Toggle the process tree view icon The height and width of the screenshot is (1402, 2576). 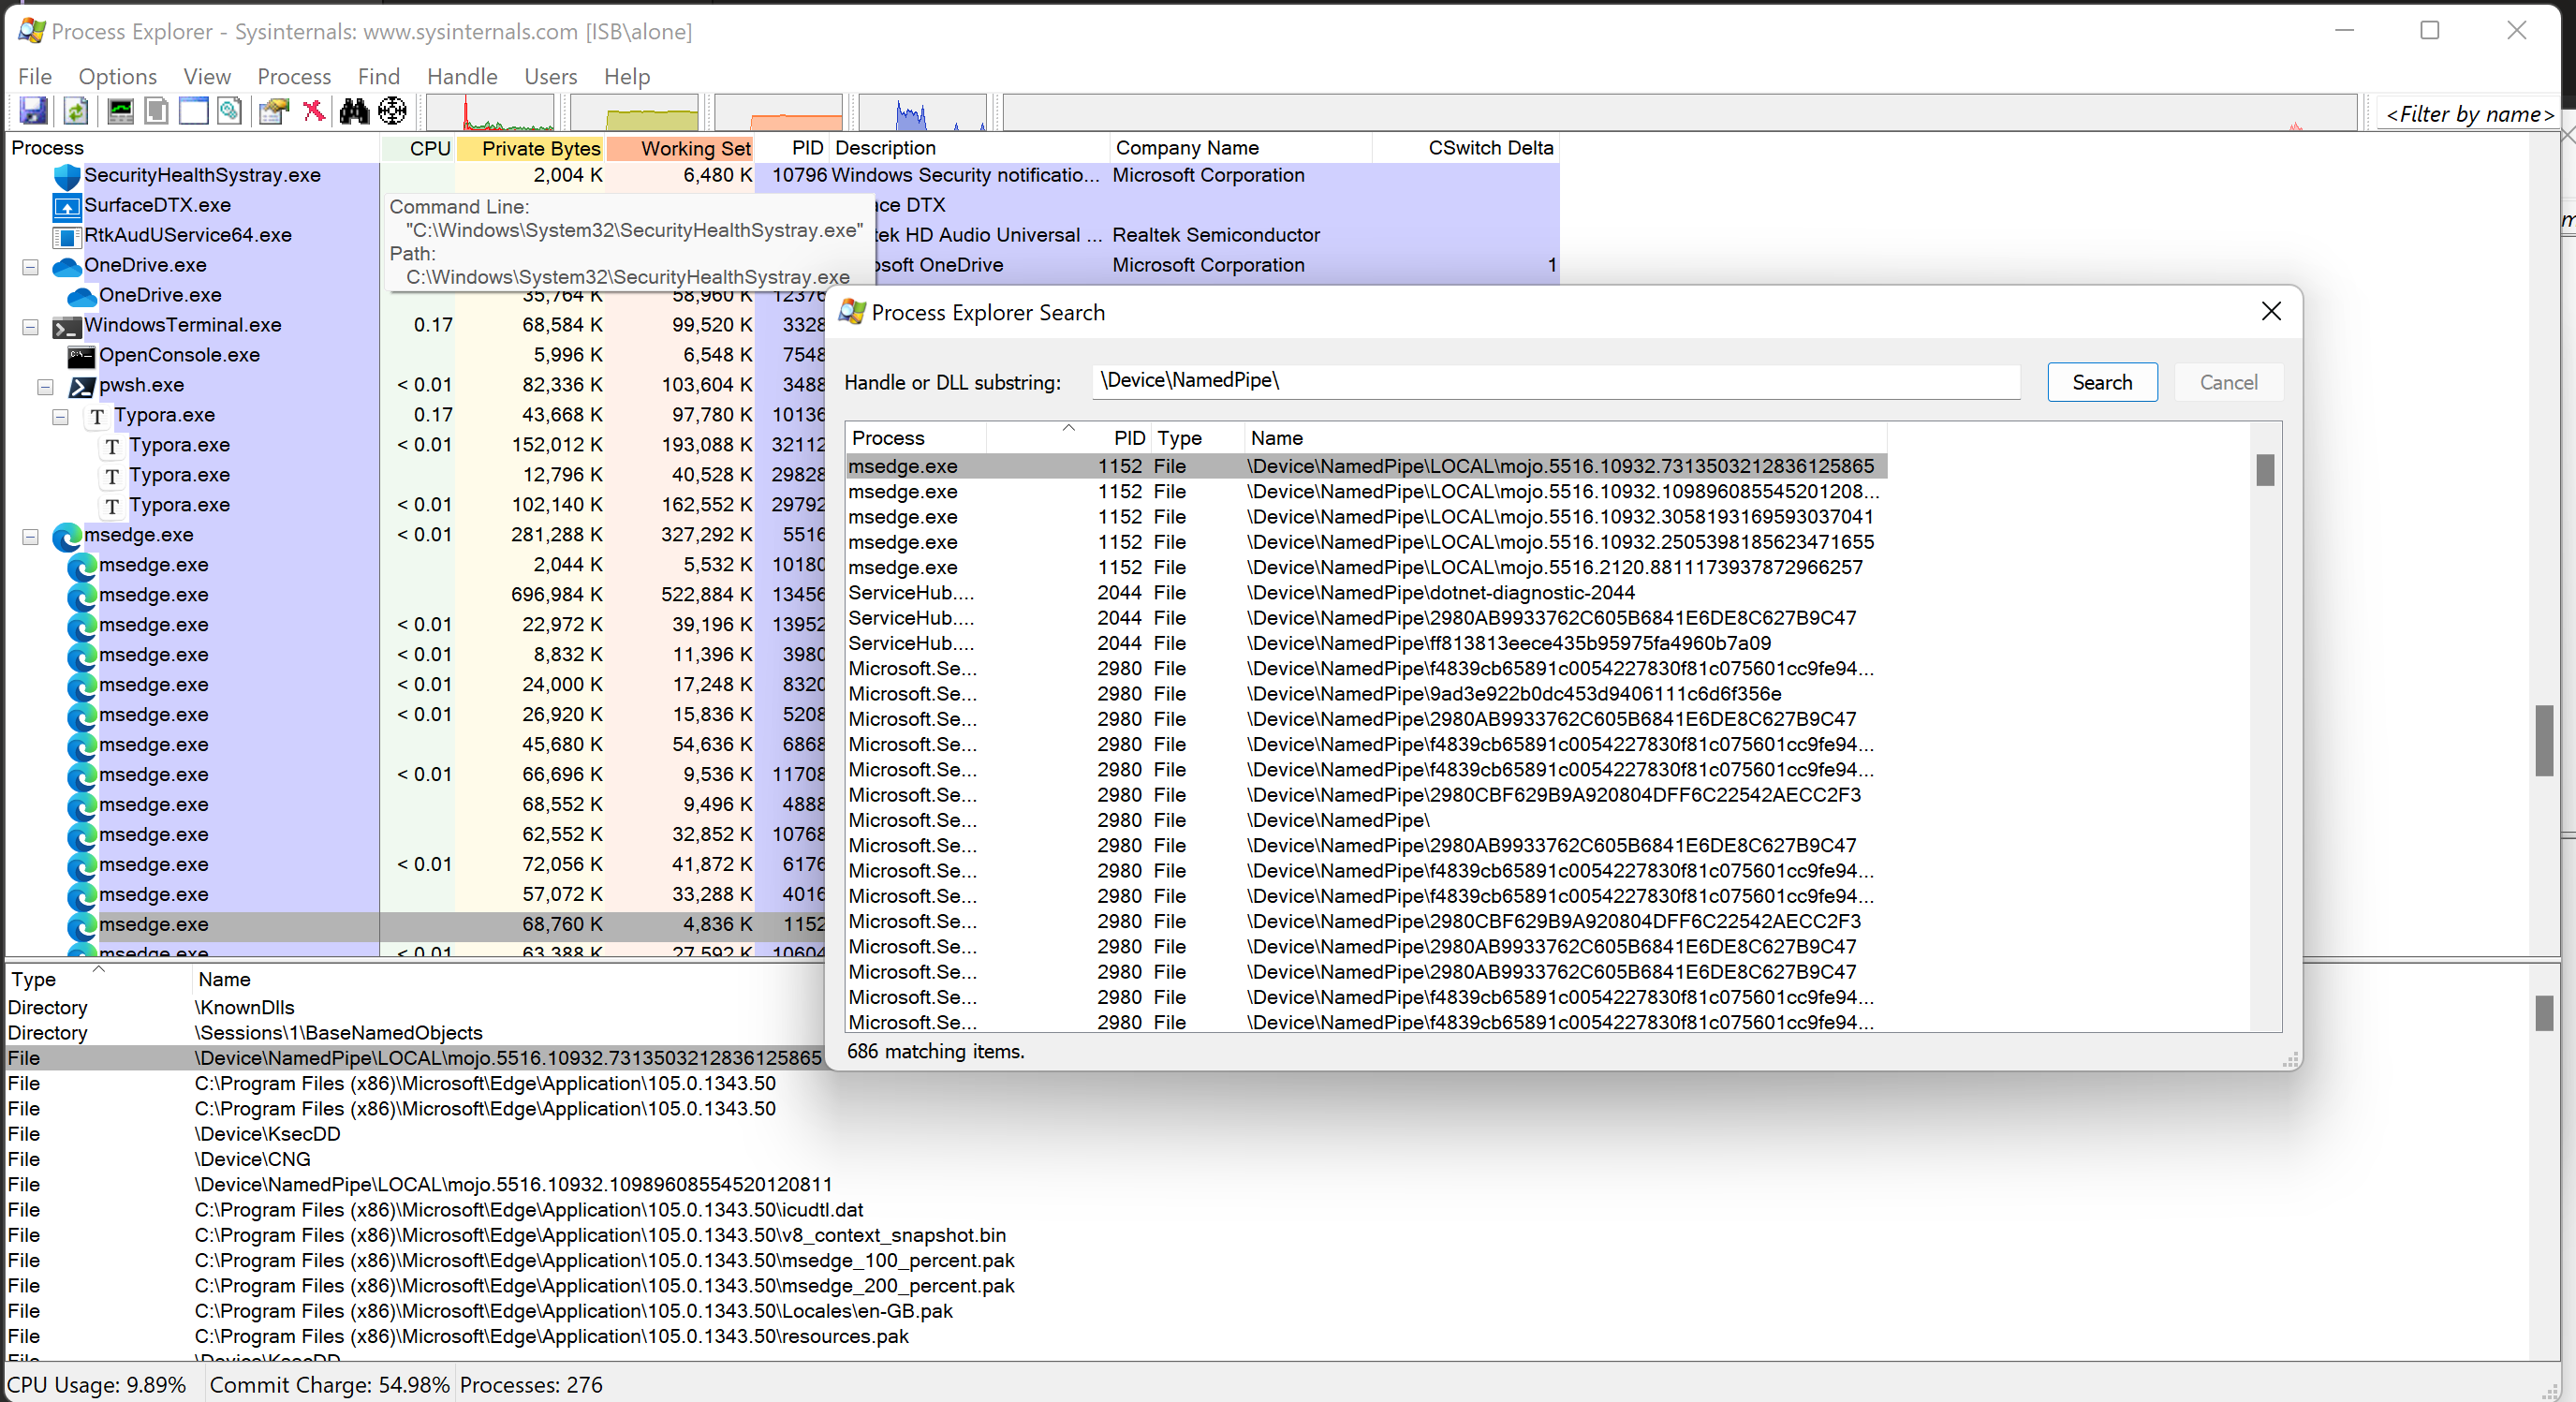click(156, 111)
